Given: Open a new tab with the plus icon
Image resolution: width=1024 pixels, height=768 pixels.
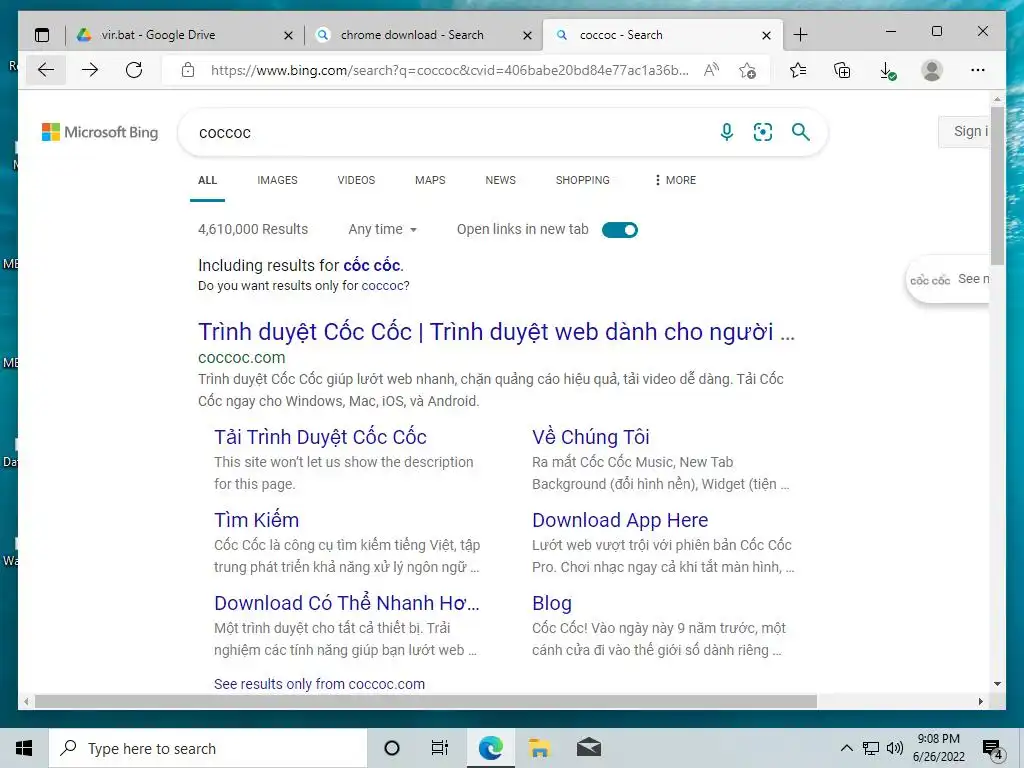Looking at the screenshot, I should [800, 35].
